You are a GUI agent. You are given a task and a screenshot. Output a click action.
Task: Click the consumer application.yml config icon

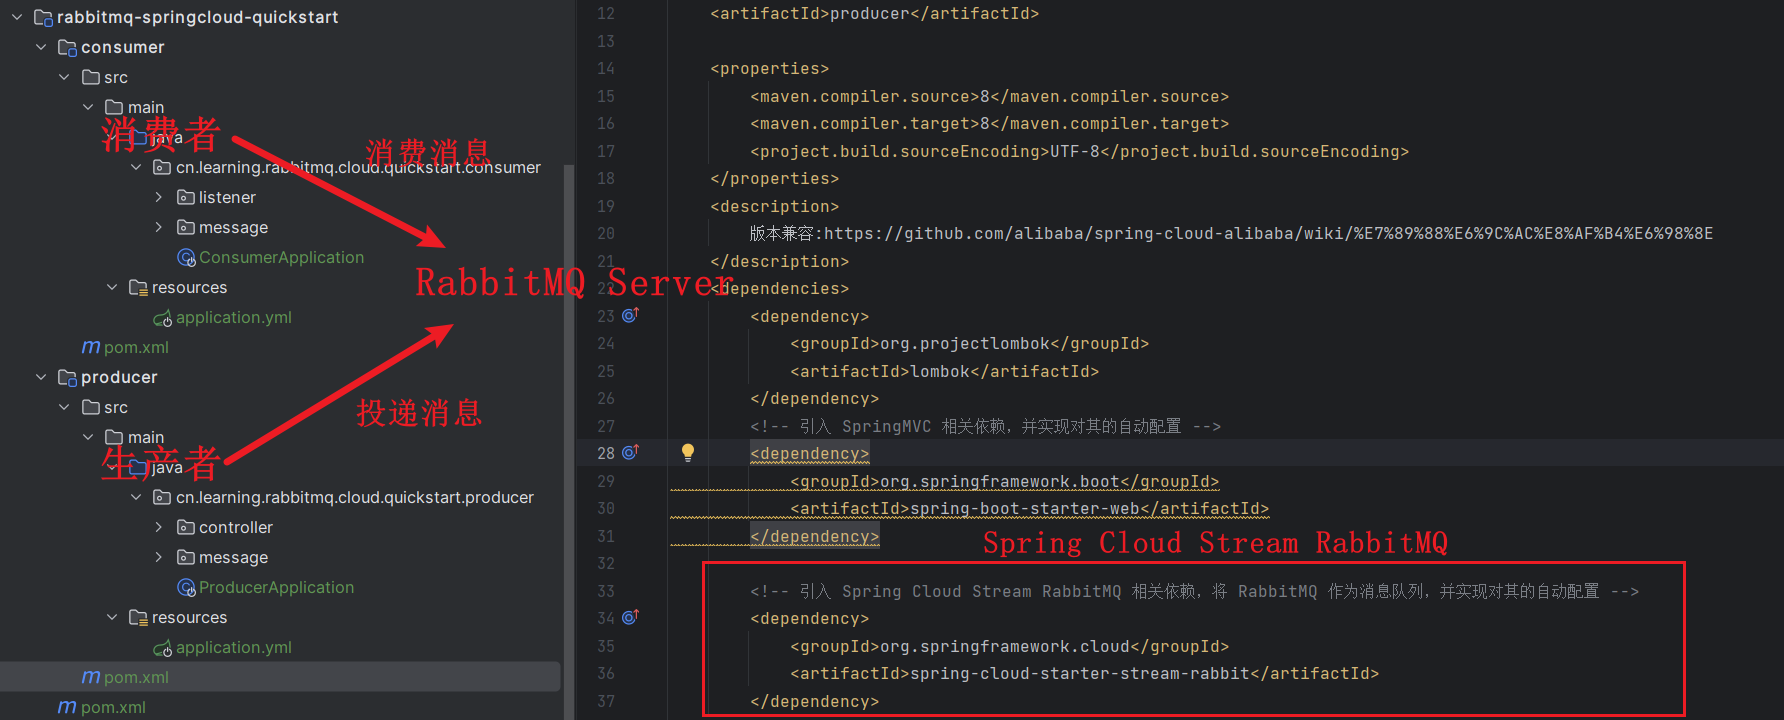(163, 318)
